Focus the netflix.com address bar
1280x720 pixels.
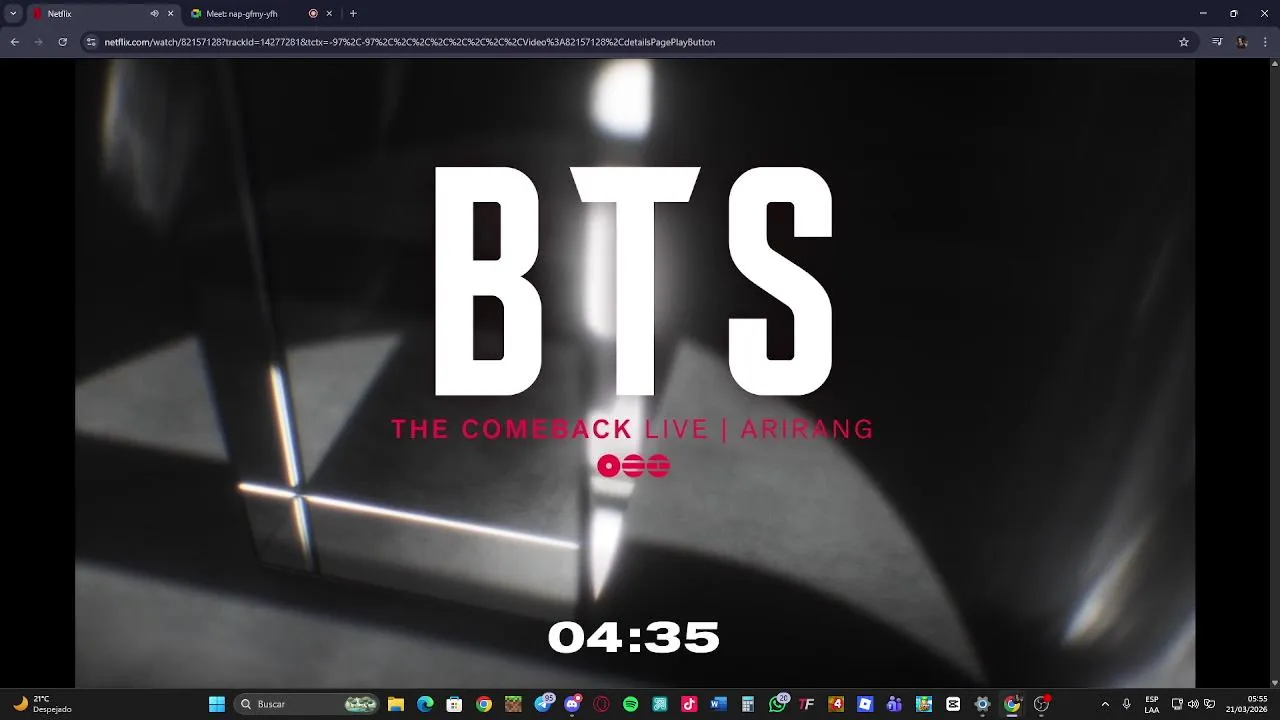point(638,42)
